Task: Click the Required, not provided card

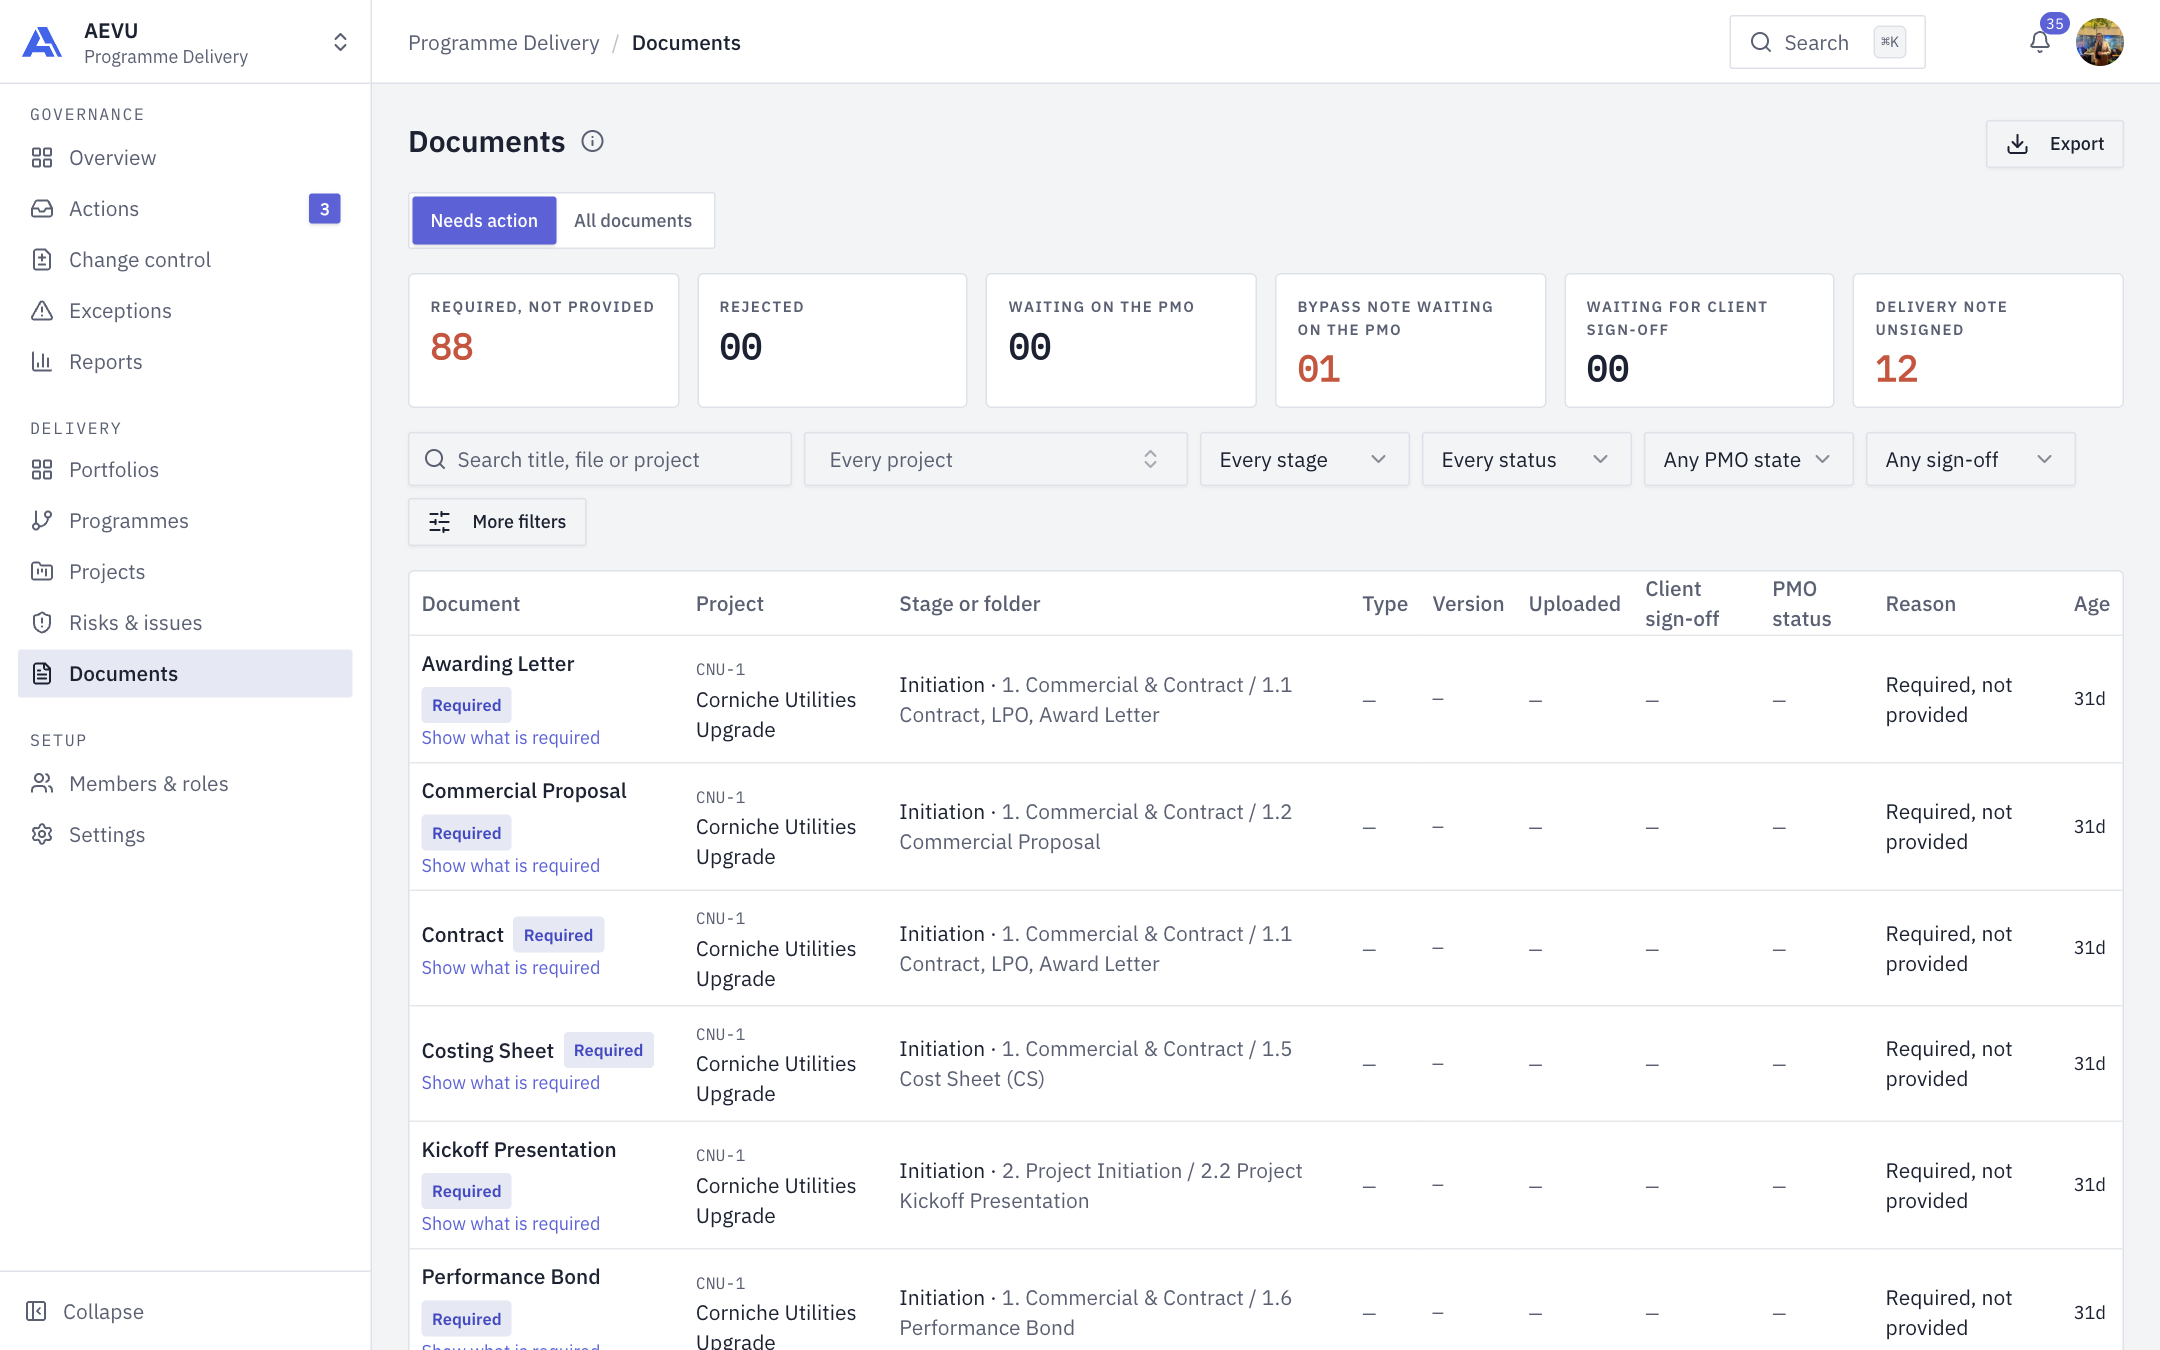Action: [x=543, y=340]
